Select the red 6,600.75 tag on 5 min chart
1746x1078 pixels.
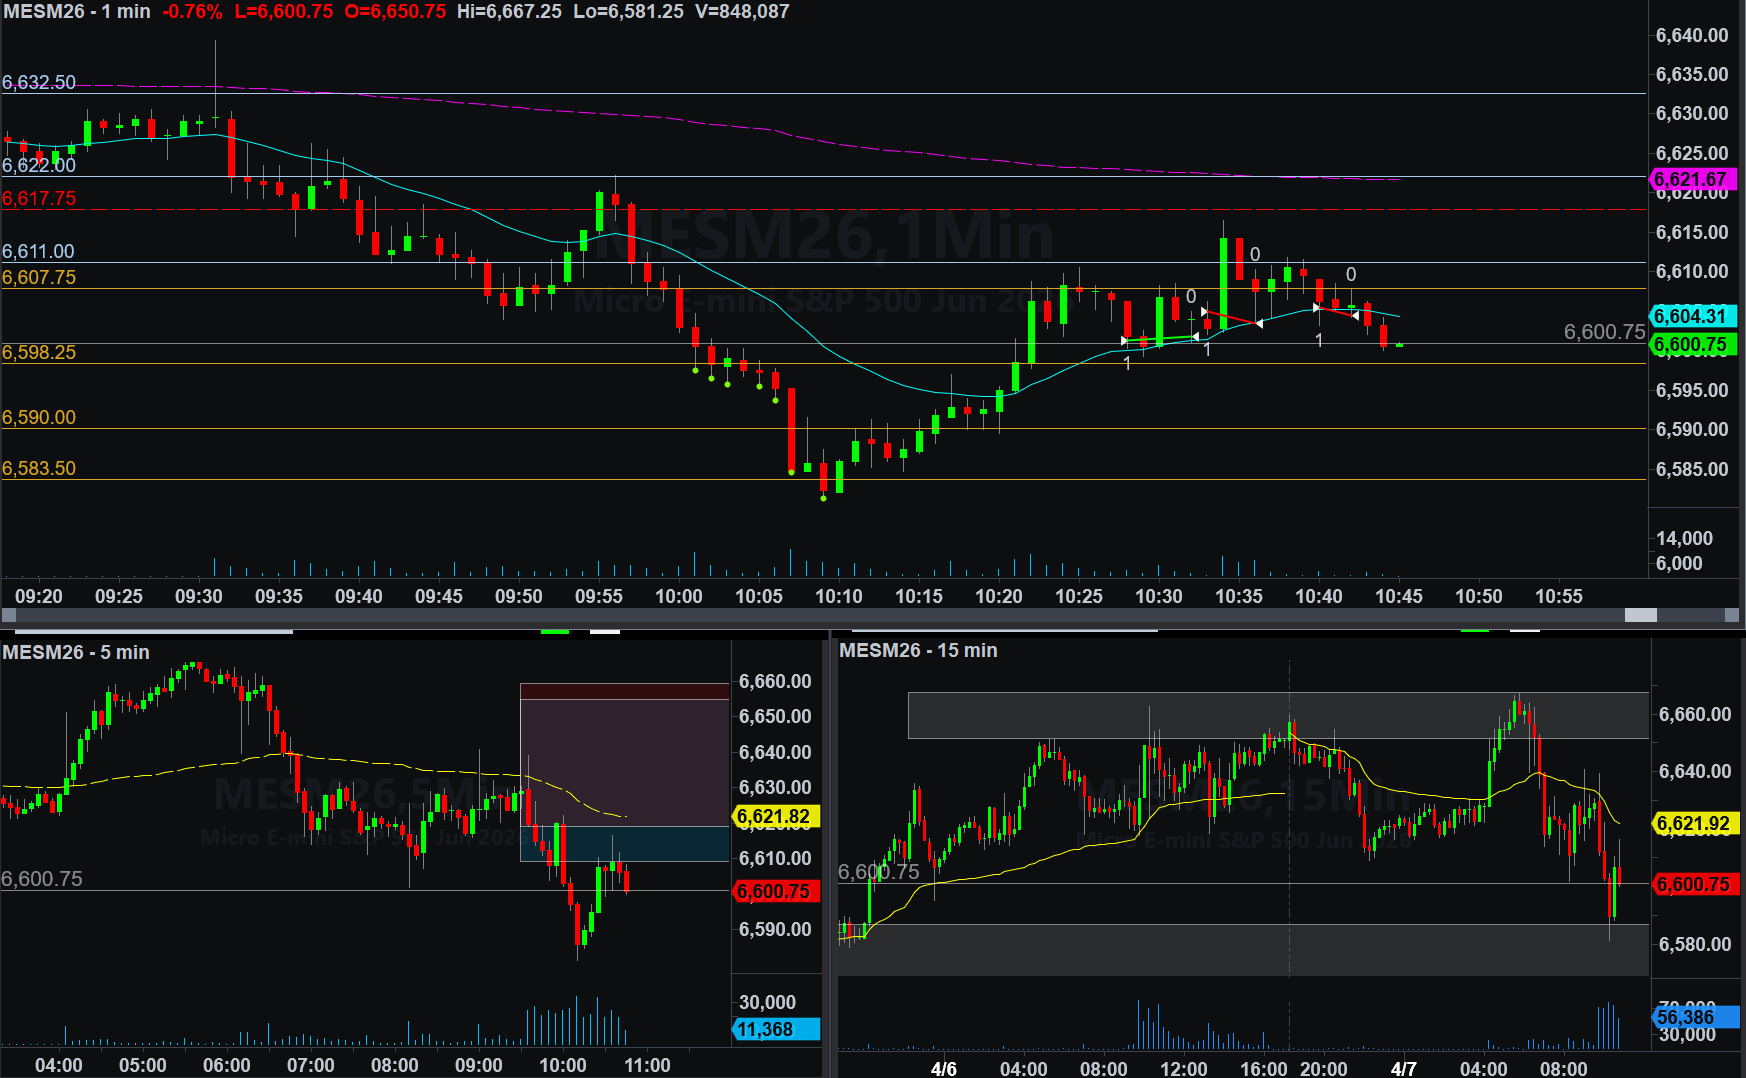pos(775,891)
